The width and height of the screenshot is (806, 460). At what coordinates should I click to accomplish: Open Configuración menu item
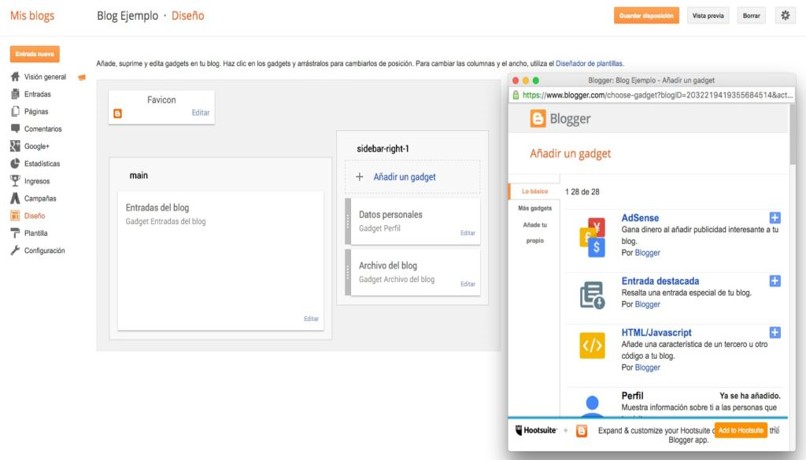[x=45, y=251]
